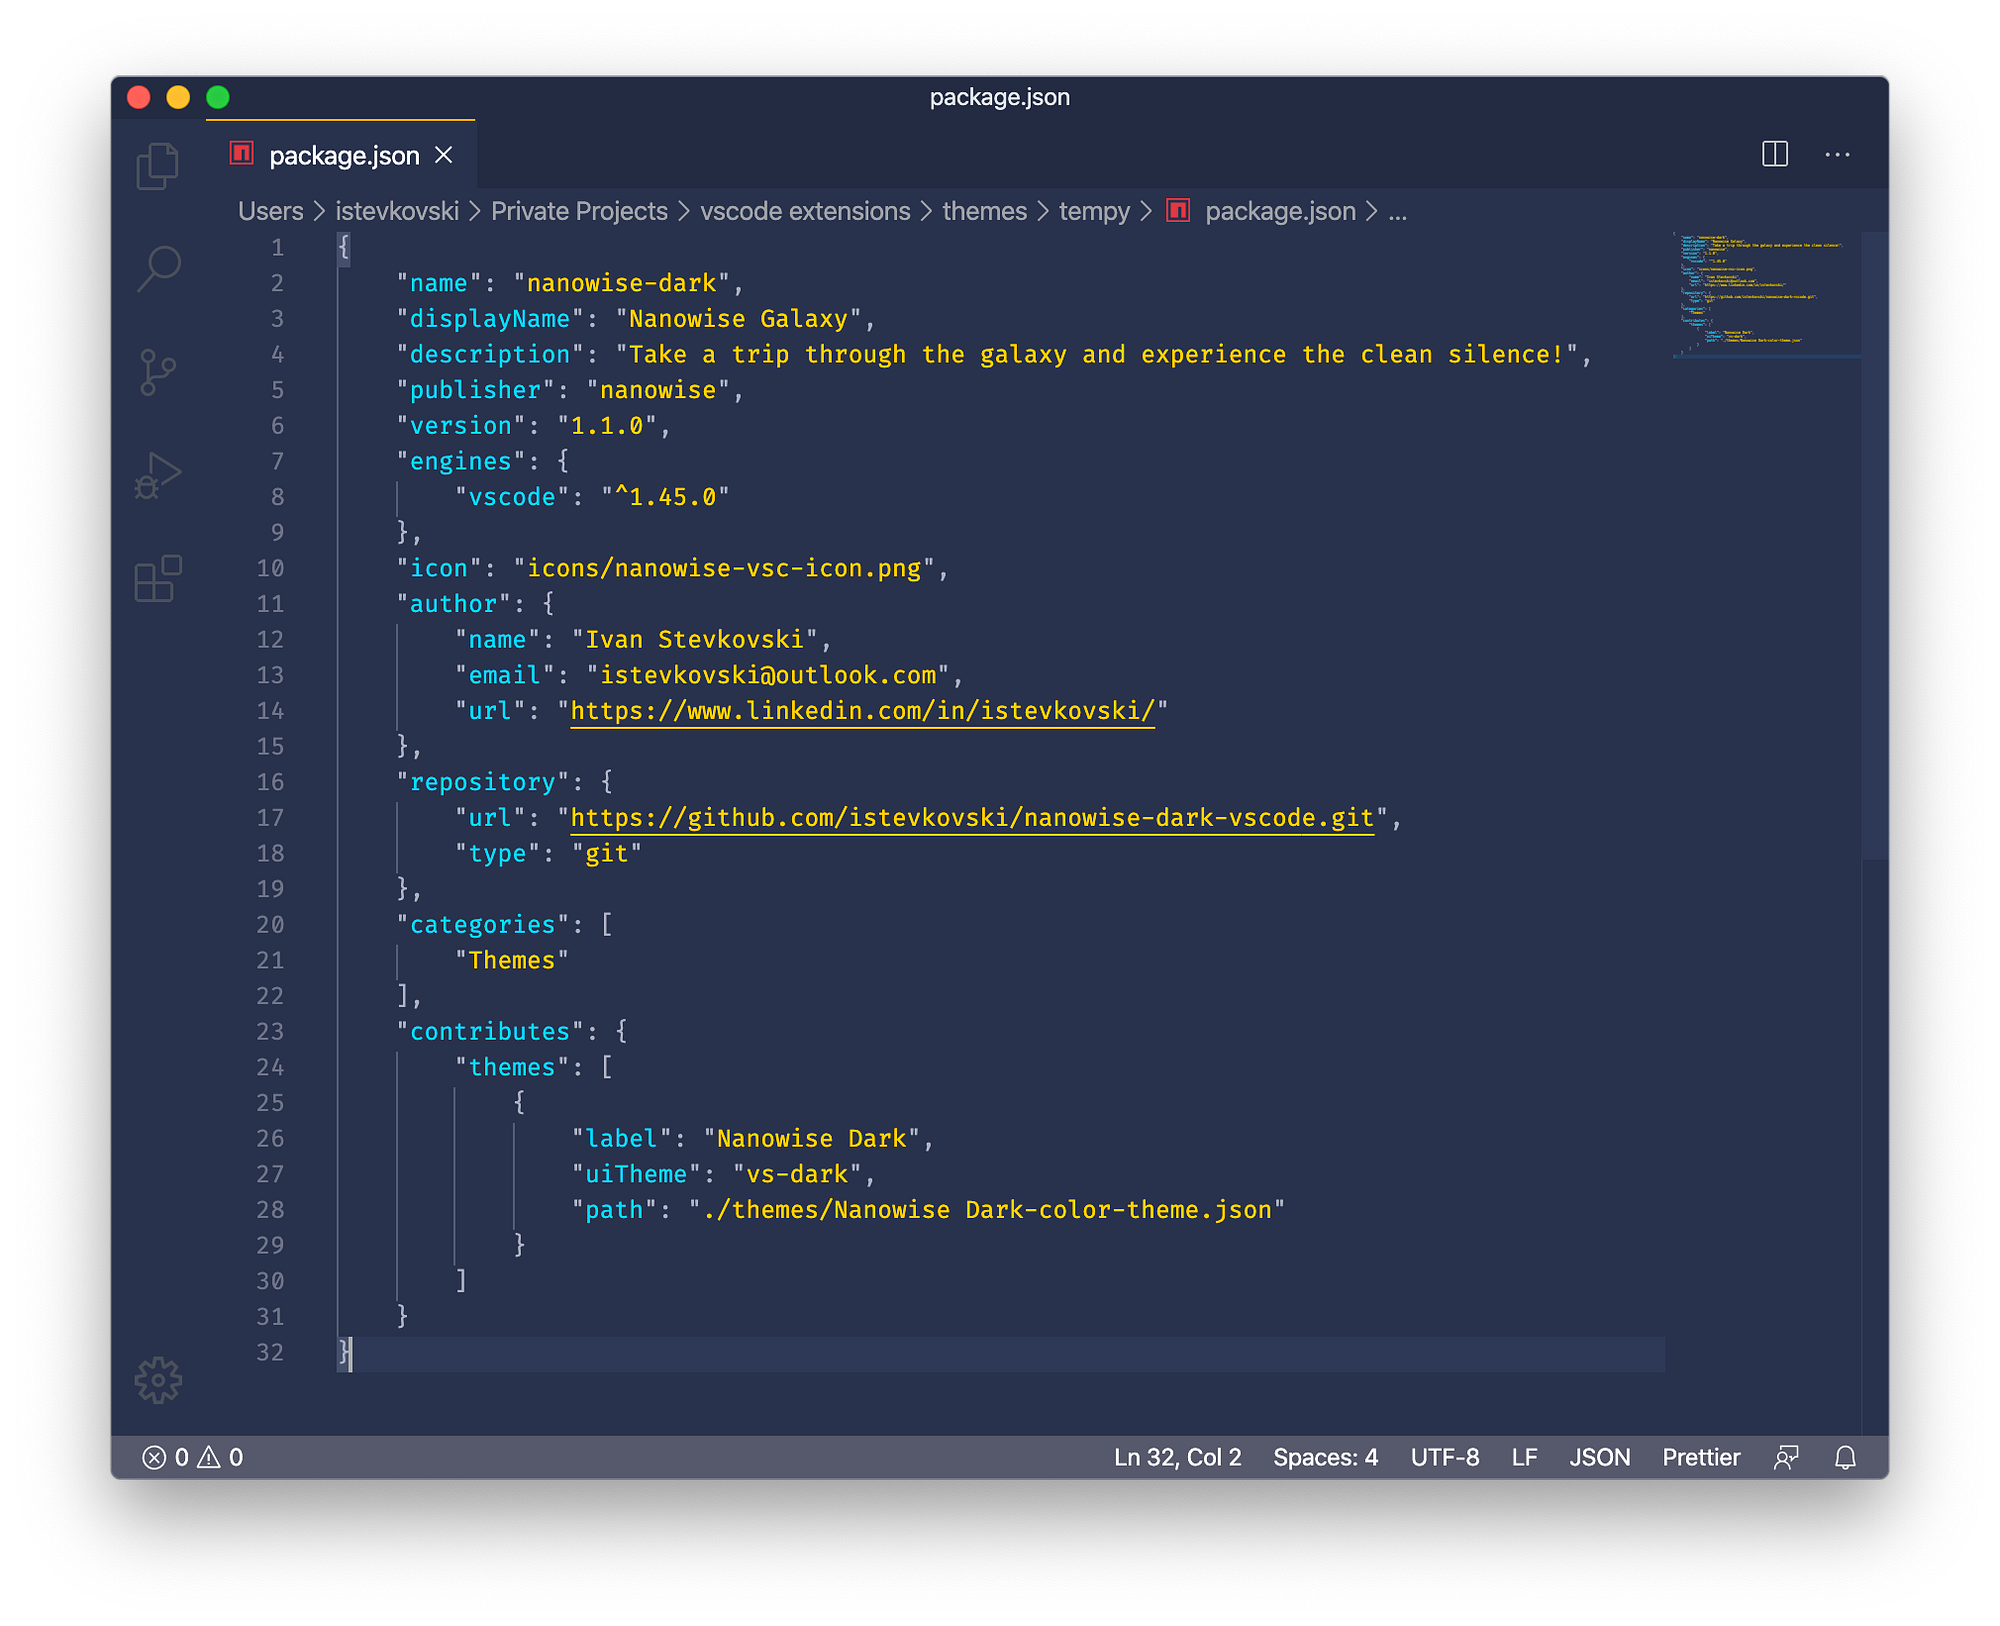Open the Run and Debug view
The width and height of the screenshot is (2000, 1626).
[157, 477]
